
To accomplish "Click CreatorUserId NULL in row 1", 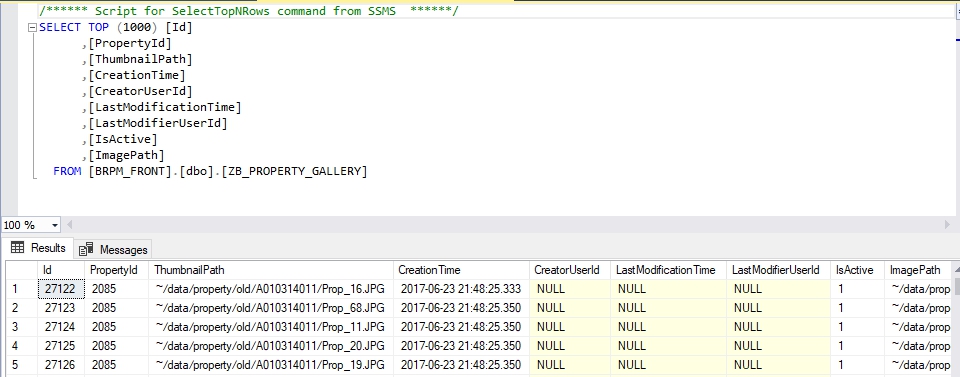I will 570,288.
